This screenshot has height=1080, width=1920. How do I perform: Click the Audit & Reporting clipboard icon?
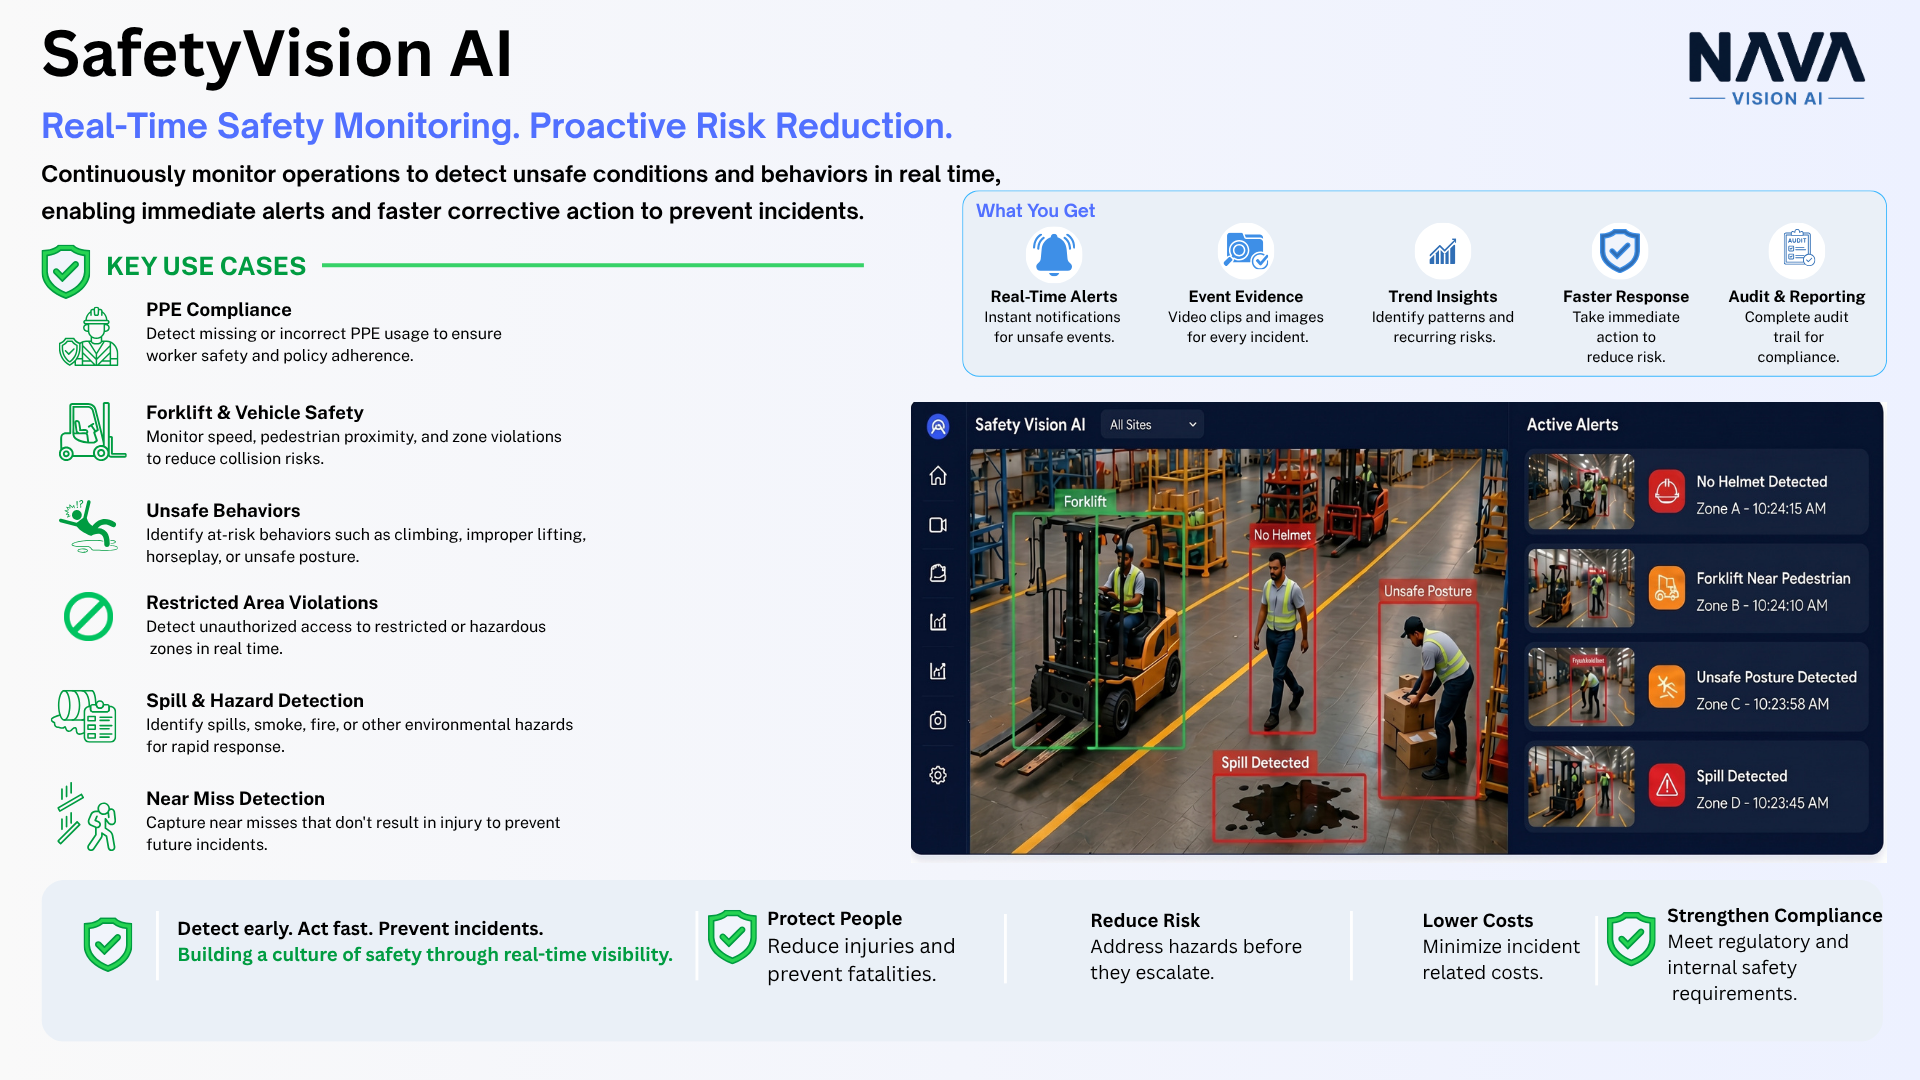click(1798, 251)
